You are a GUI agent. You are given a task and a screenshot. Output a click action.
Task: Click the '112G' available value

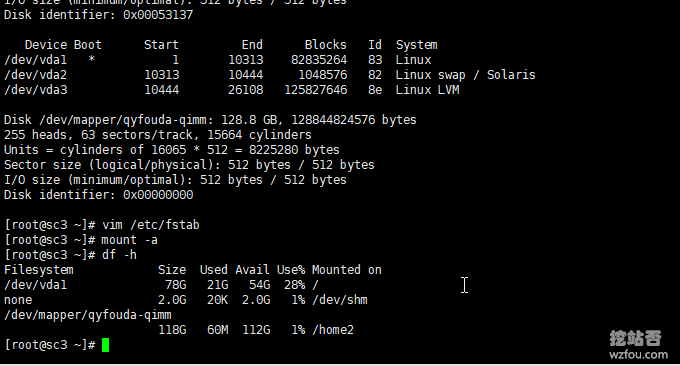pos(256,330)
